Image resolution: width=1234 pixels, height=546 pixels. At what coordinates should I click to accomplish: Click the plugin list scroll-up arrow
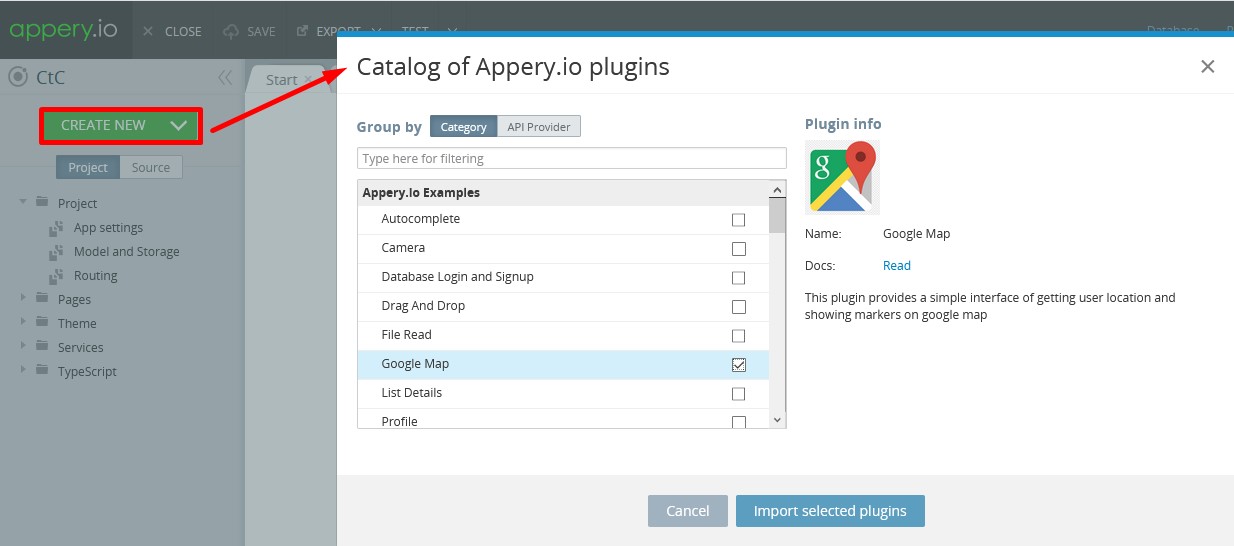[x=778, y=190]
